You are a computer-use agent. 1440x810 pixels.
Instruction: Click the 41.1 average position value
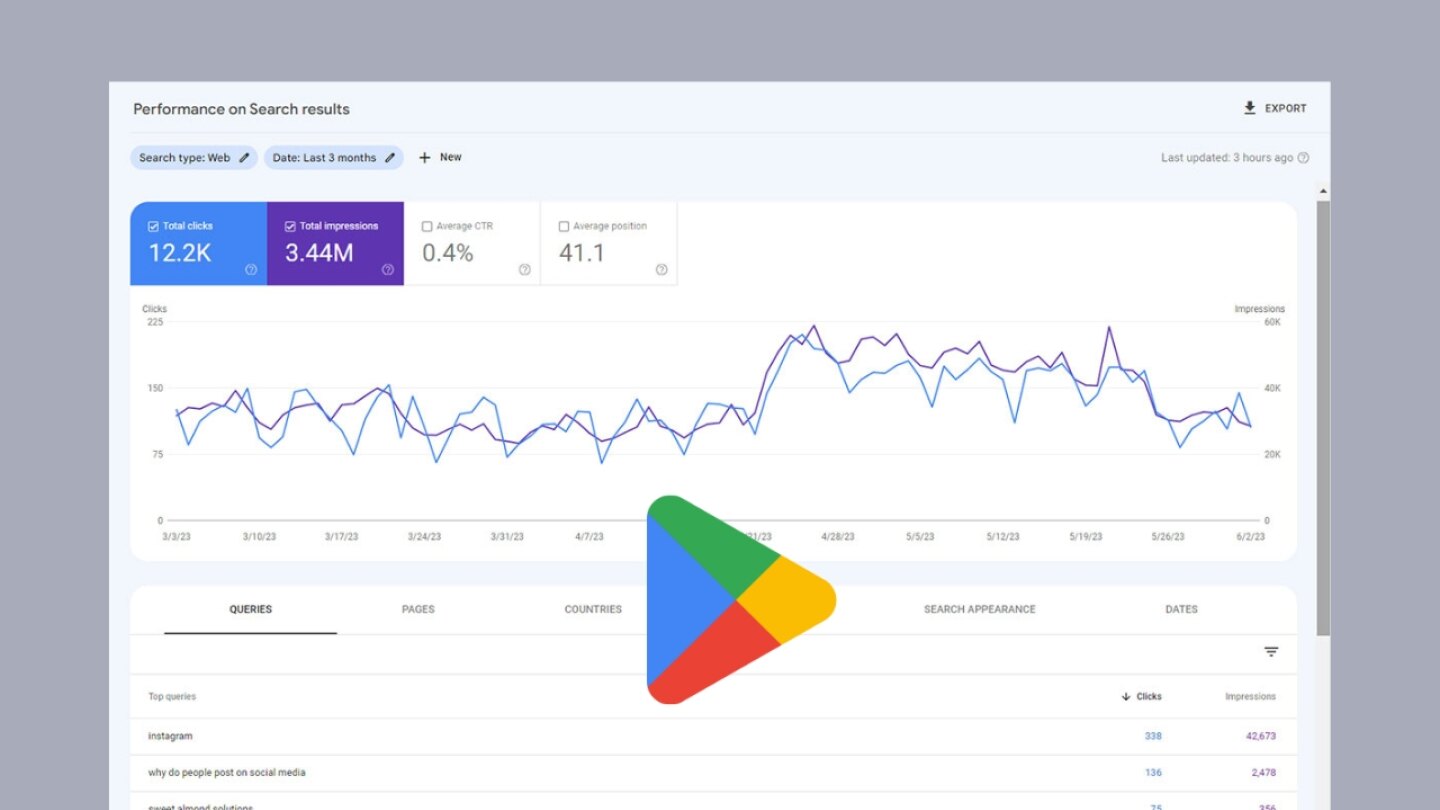[582, 253]
